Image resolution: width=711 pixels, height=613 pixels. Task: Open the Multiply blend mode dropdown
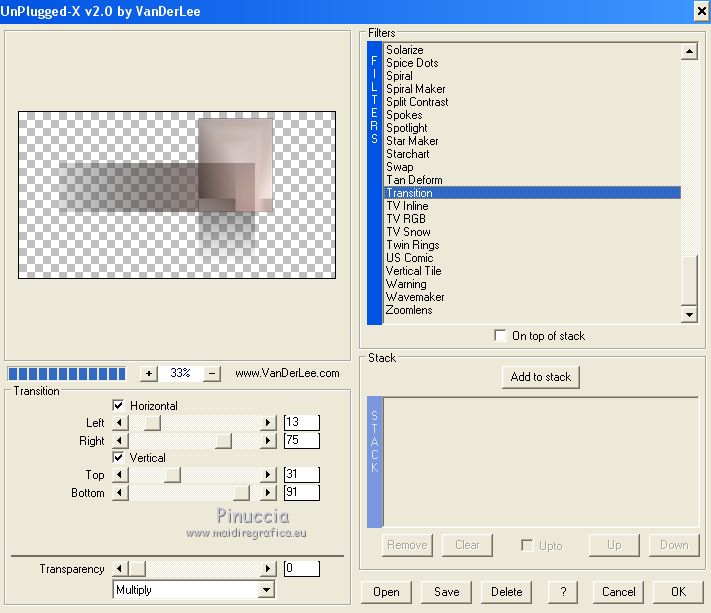[267, 590]
